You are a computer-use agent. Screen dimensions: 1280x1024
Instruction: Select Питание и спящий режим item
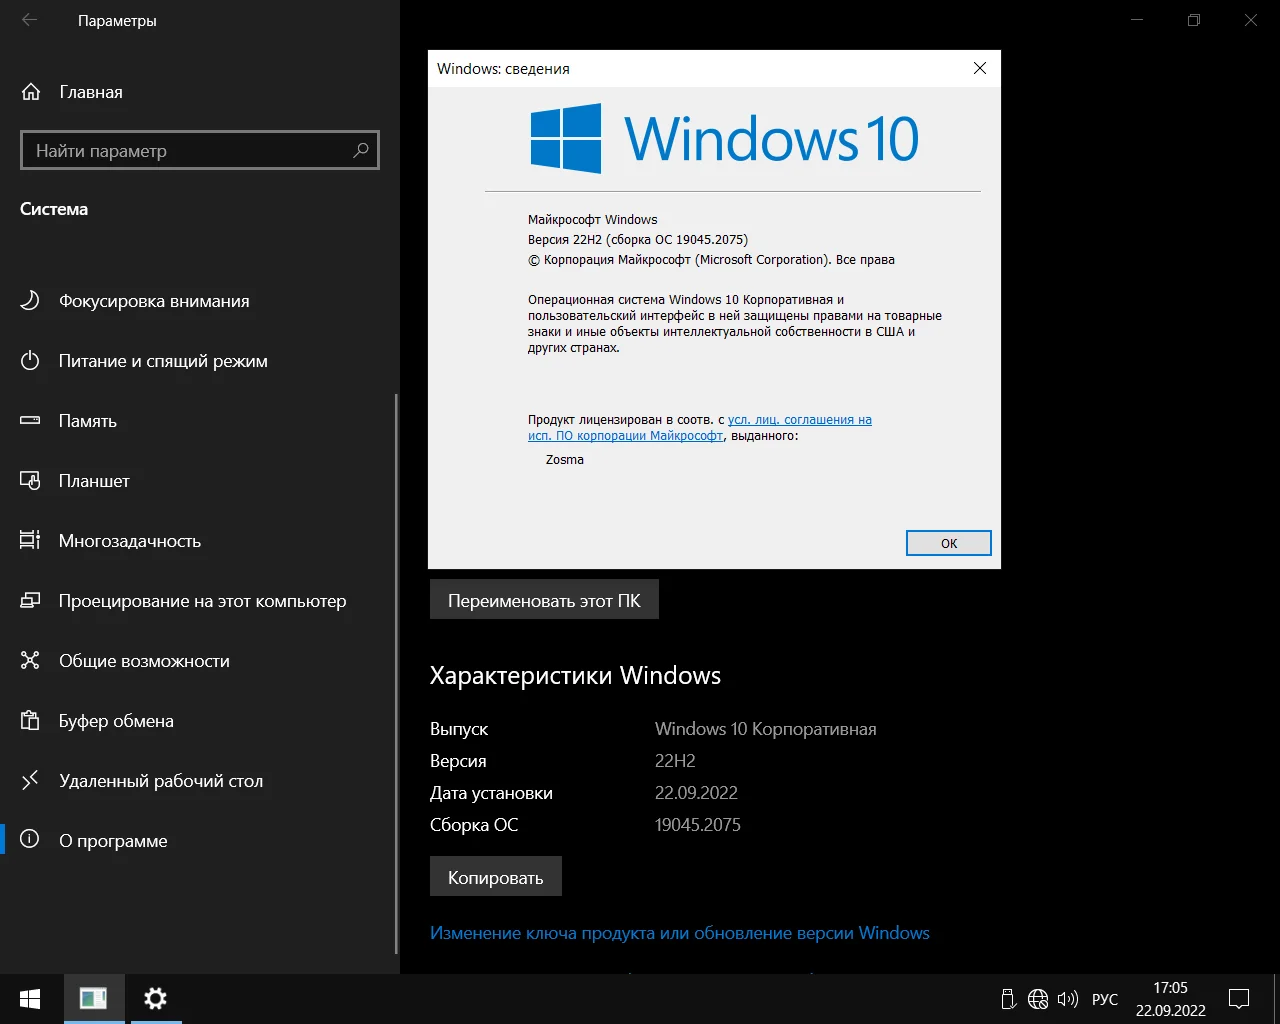pos(198,361)
